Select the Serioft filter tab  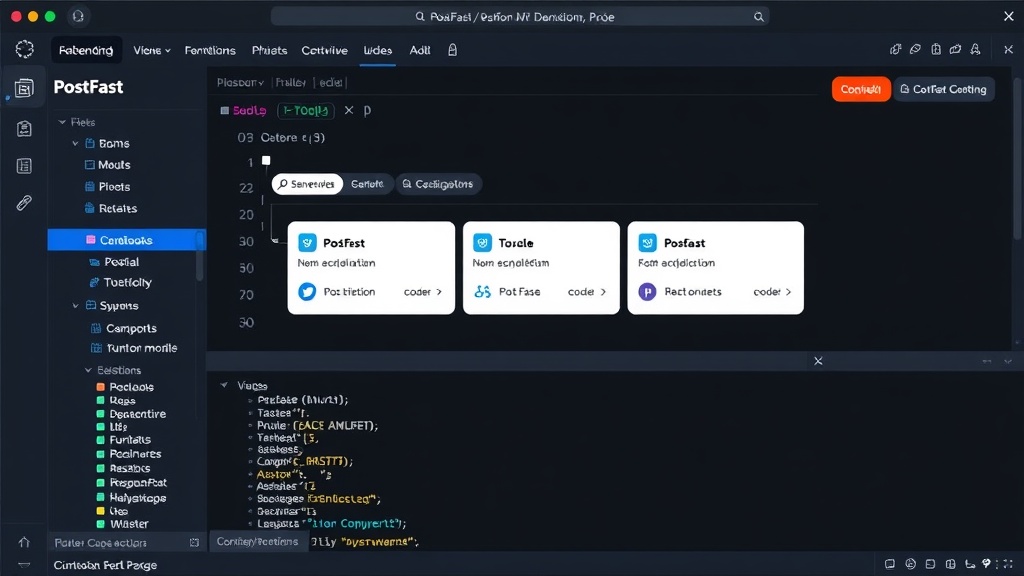click(367, 184)
